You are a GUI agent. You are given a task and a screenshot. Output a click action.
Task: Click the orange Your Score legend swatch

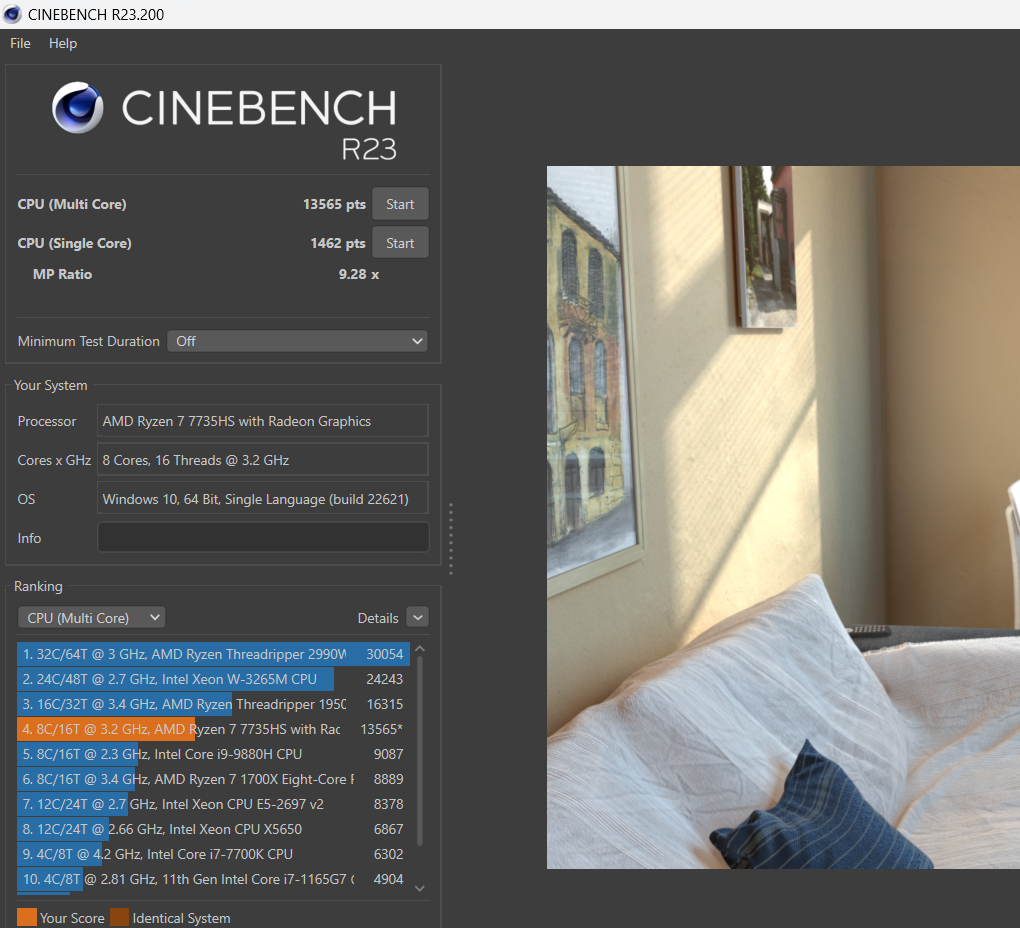(27, 918)
